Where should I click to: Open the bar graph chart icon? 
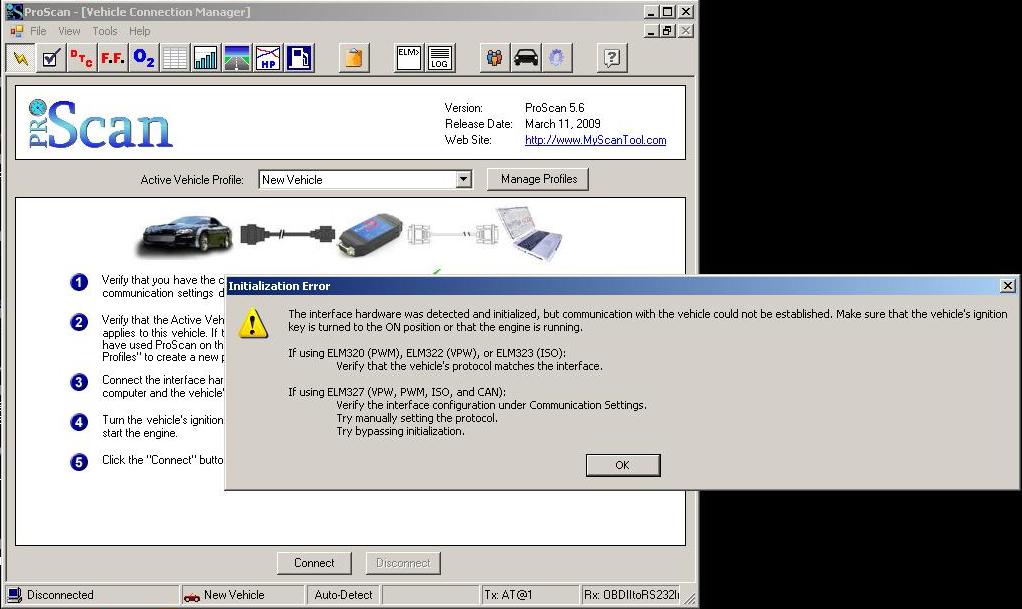206,58
